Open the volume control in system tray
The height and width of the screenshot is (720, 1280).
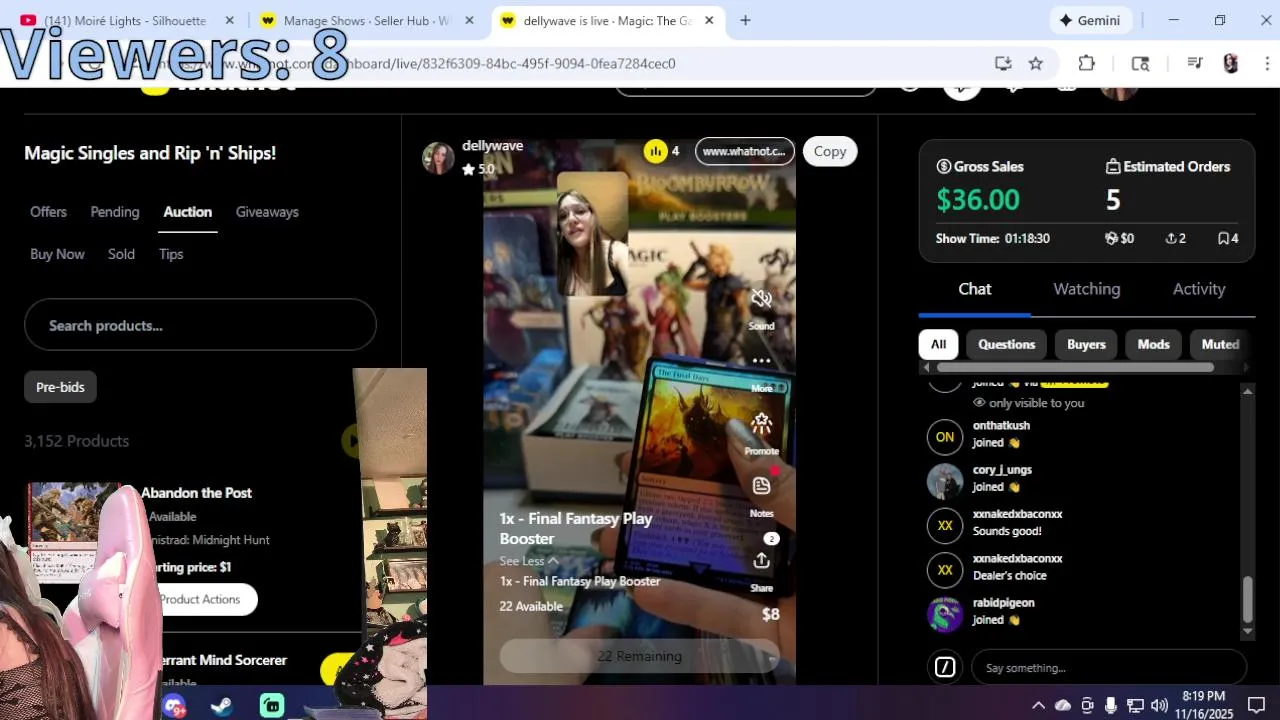pos(1159,705)
